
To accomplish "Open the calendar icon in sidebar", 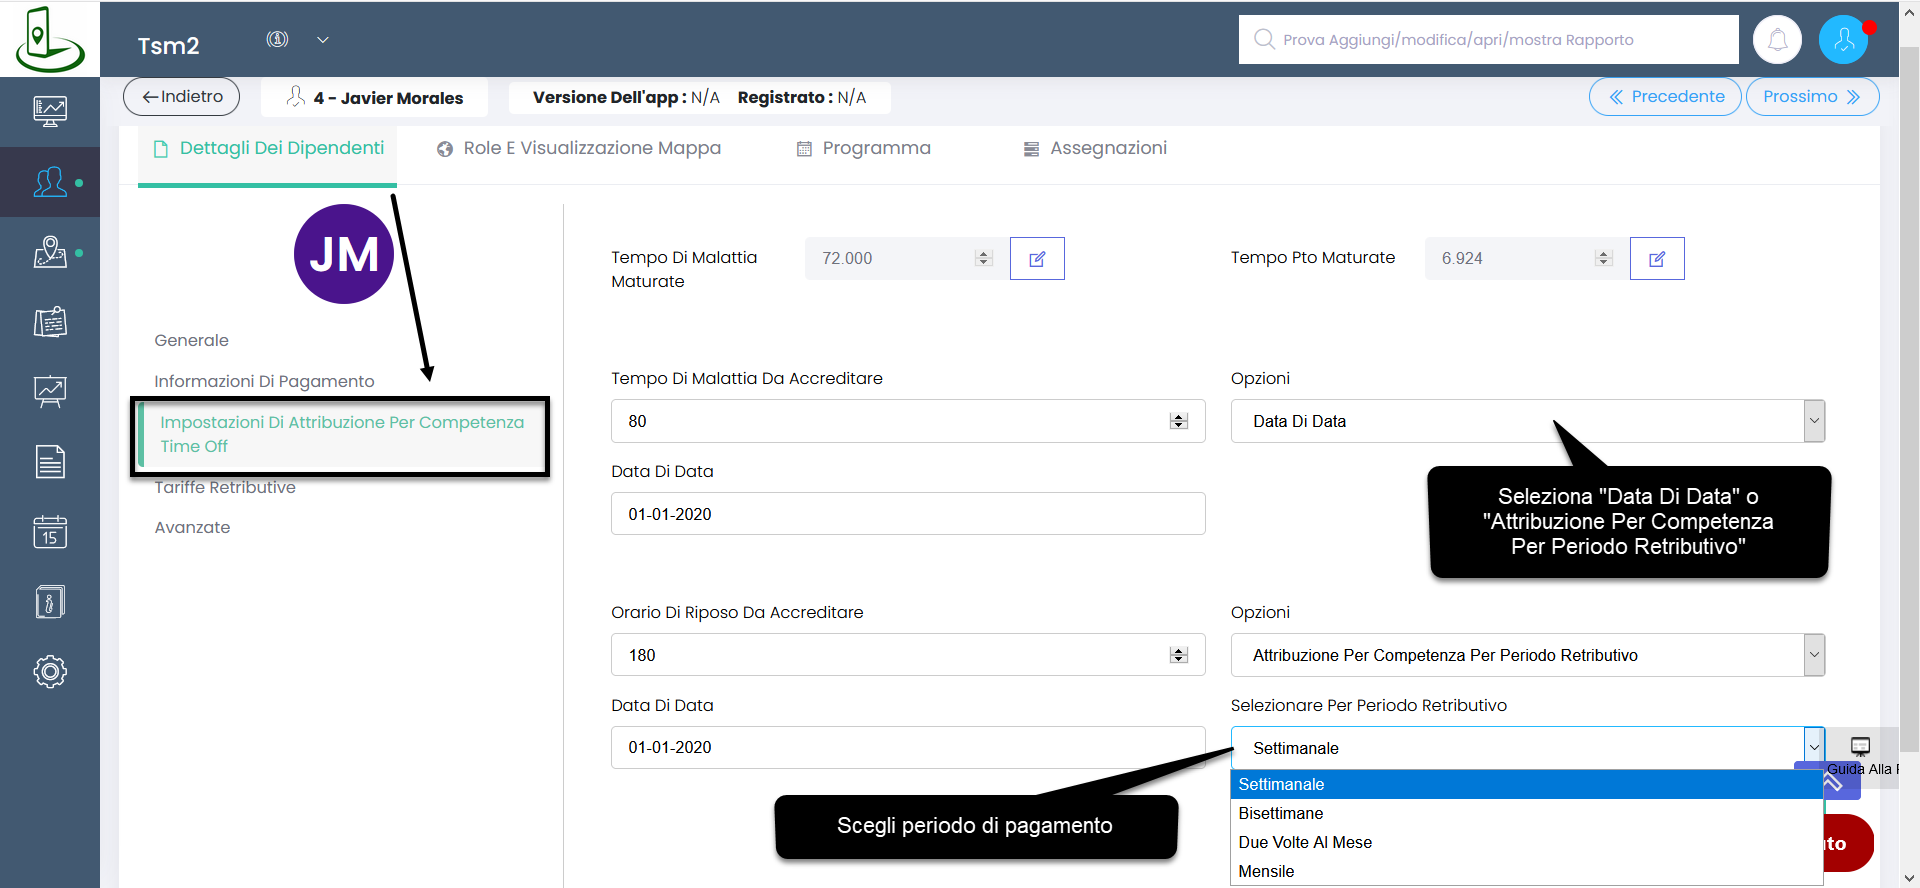I will (50, 532).
